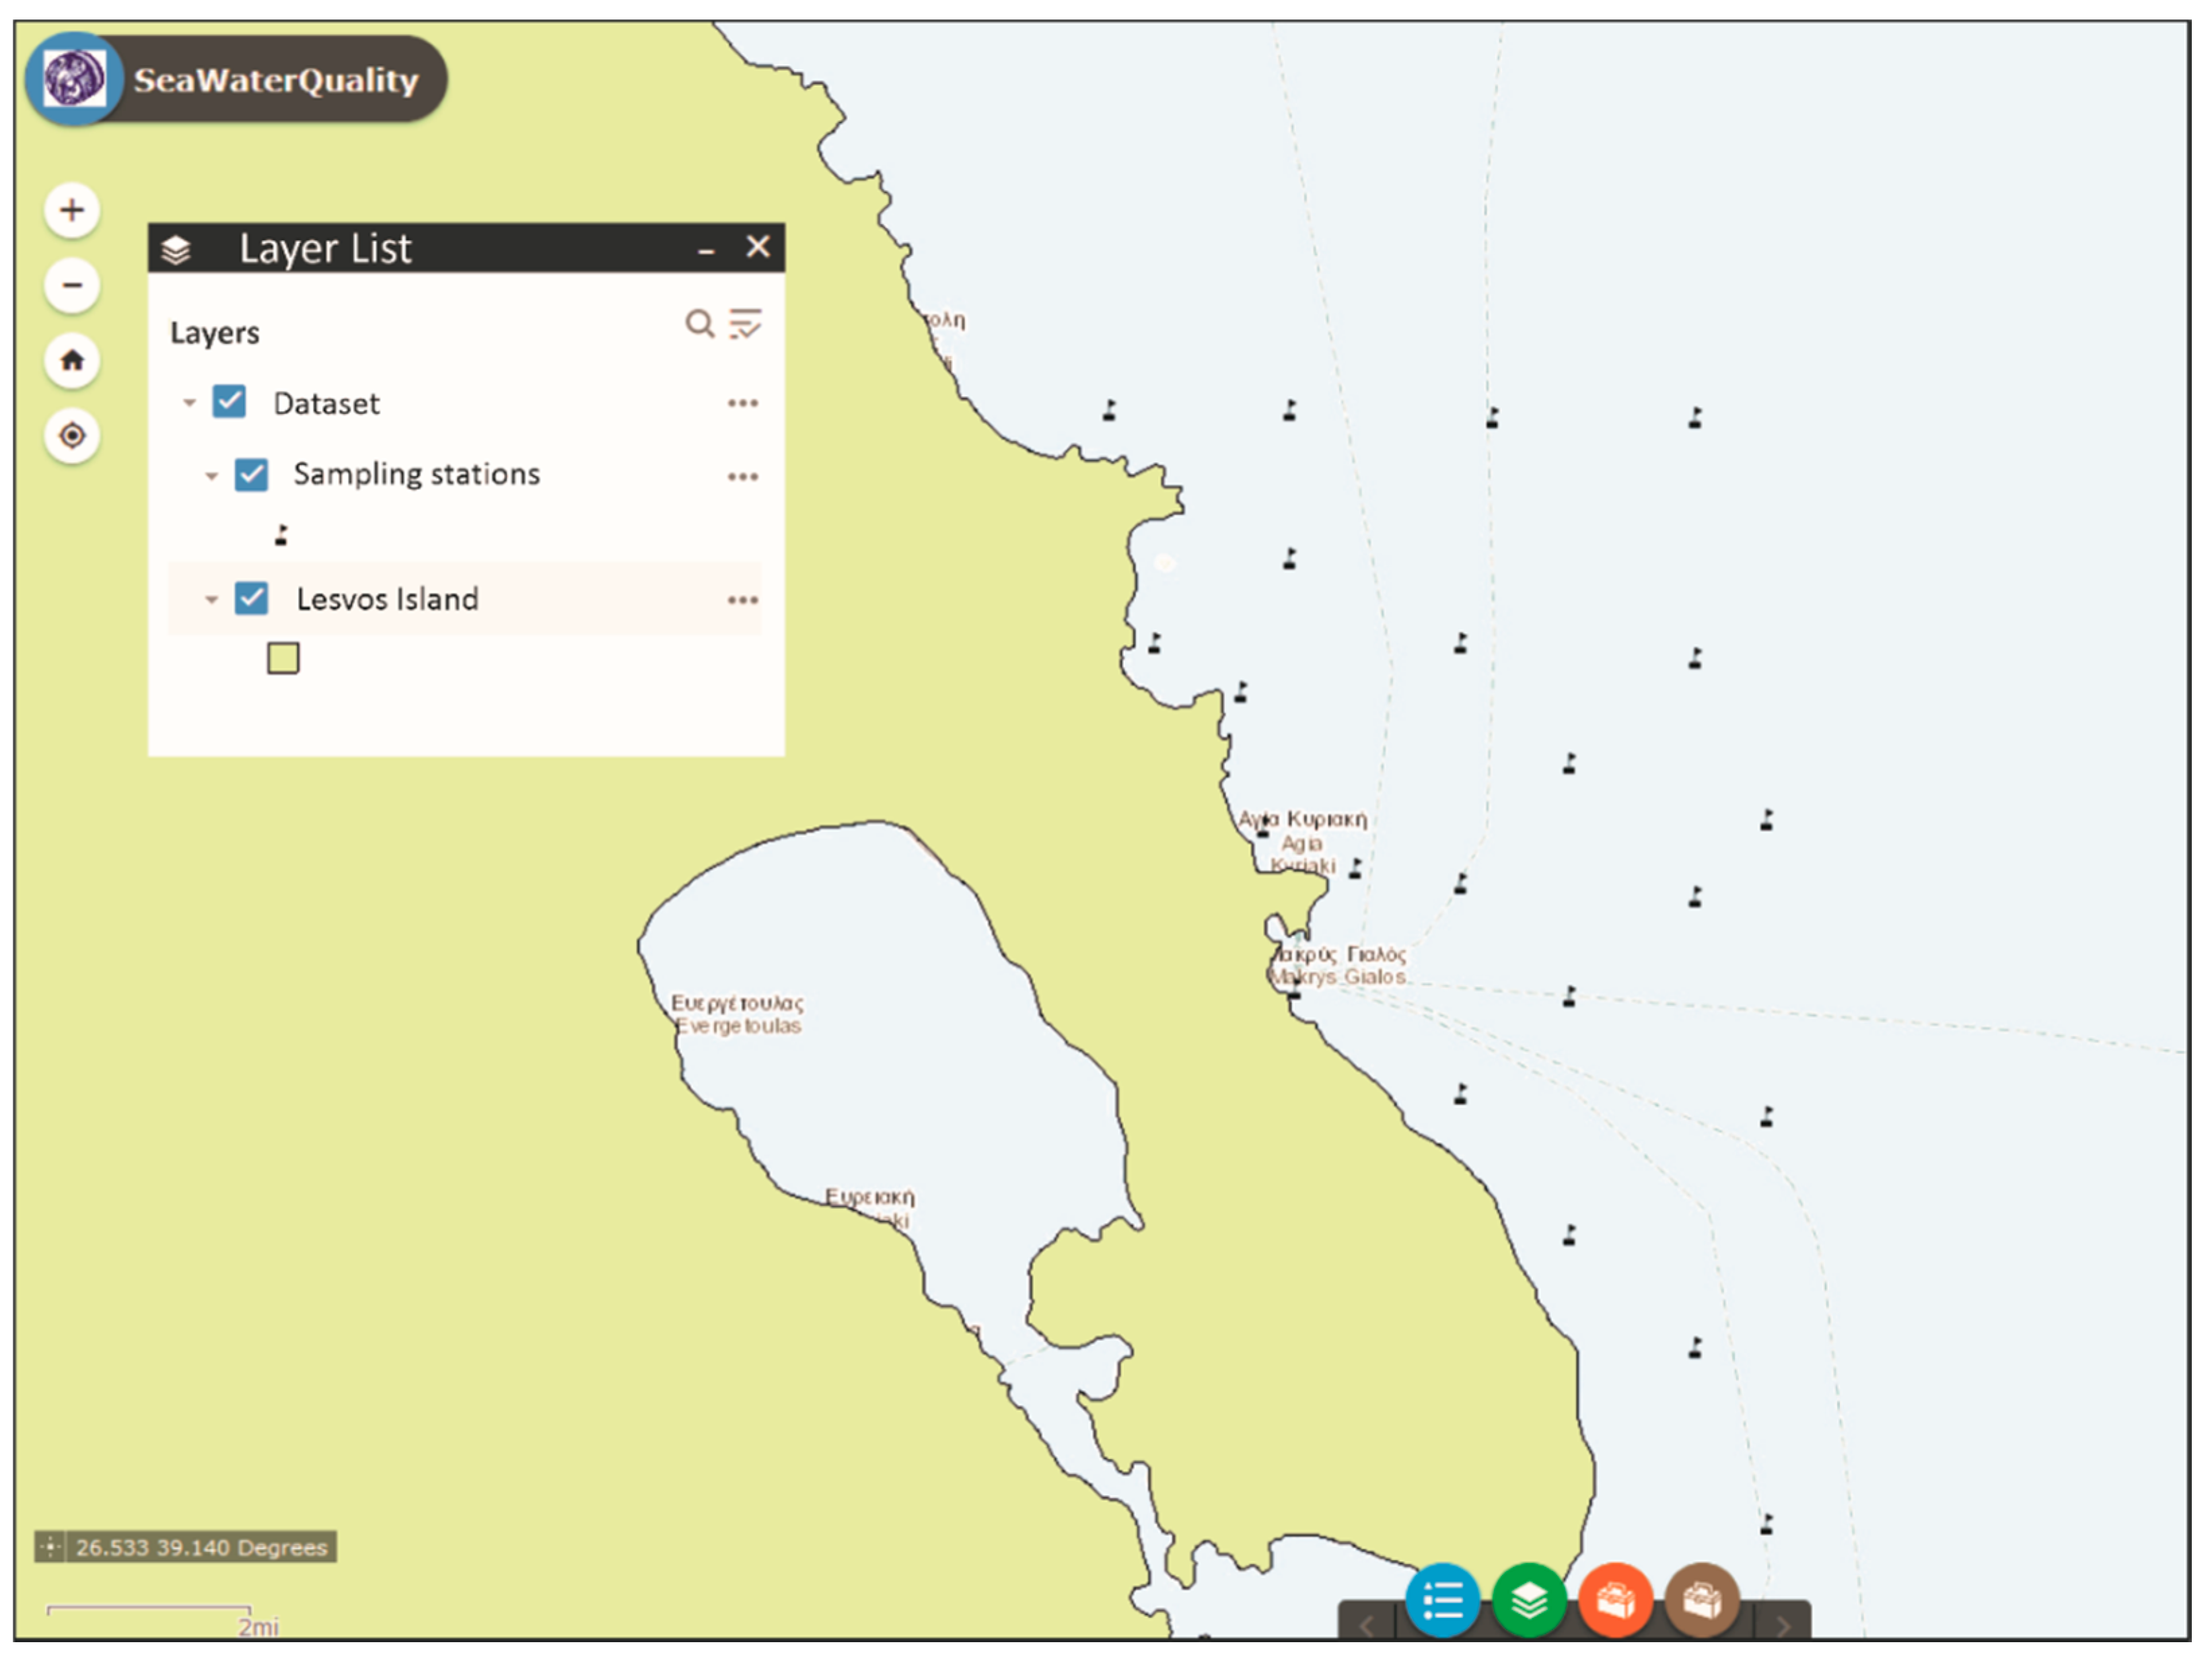Hide the Sampling stations layer
Image resolution: width=2212 pixels, height=1657 pixels.
coord(251,474)
